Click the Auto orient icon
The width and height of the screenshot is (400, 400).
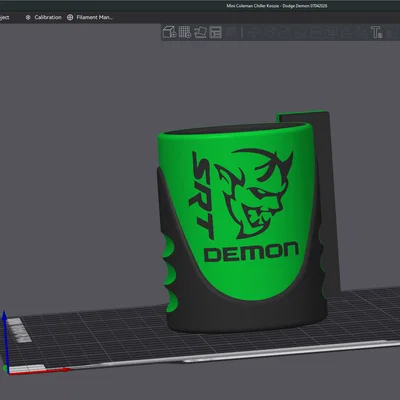[200, 32]
